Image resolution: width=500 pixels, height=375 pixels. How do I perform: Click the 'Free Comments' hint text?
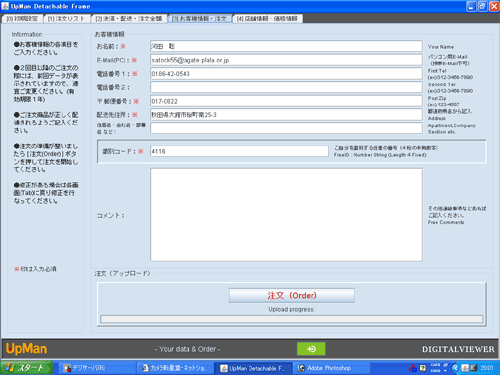click(446, 222)
